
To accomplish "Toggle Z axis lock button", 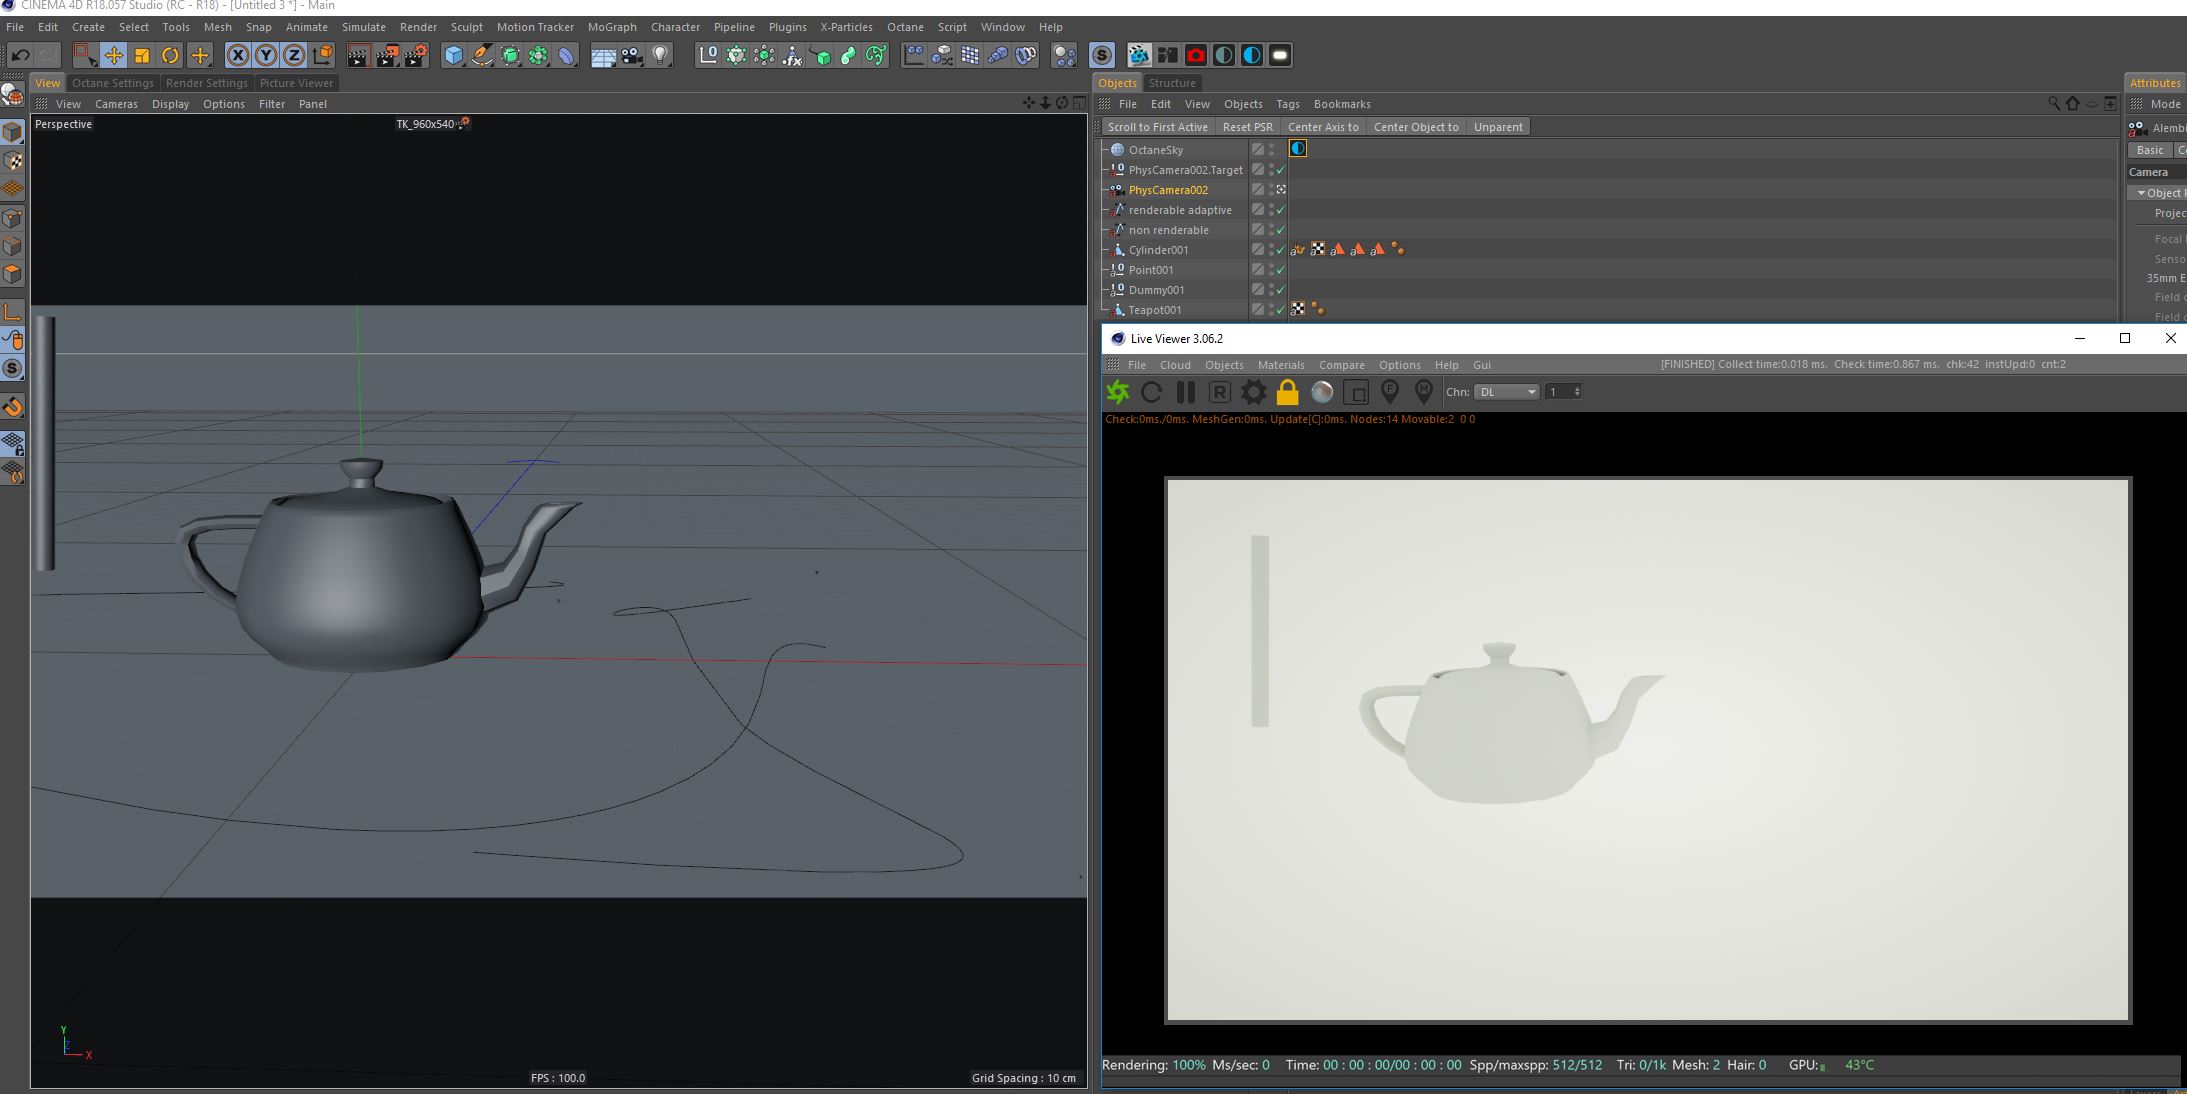I will click(294, 56).
